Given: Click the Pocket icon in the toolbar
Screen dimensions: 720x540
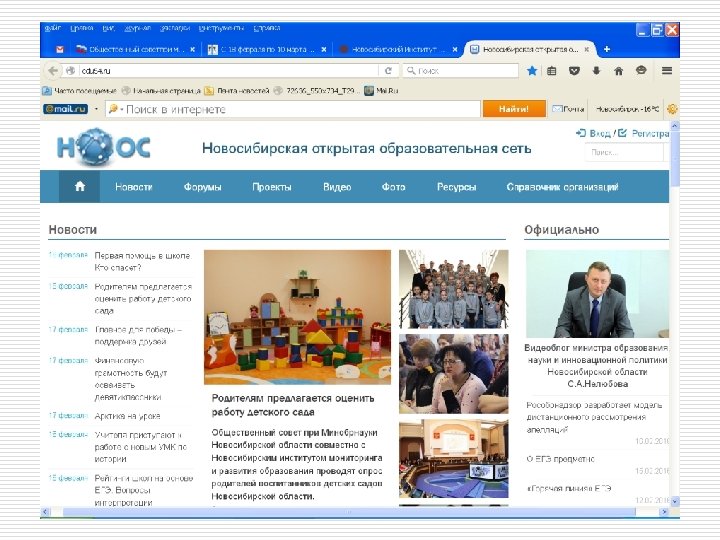Looking at the screenshot, I should click(574, 71).
